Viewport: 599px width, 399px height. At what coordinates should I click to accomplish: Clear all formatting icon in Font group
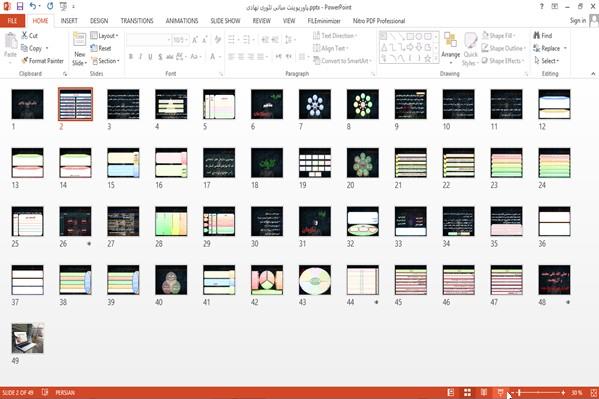(x=218, y=40)
